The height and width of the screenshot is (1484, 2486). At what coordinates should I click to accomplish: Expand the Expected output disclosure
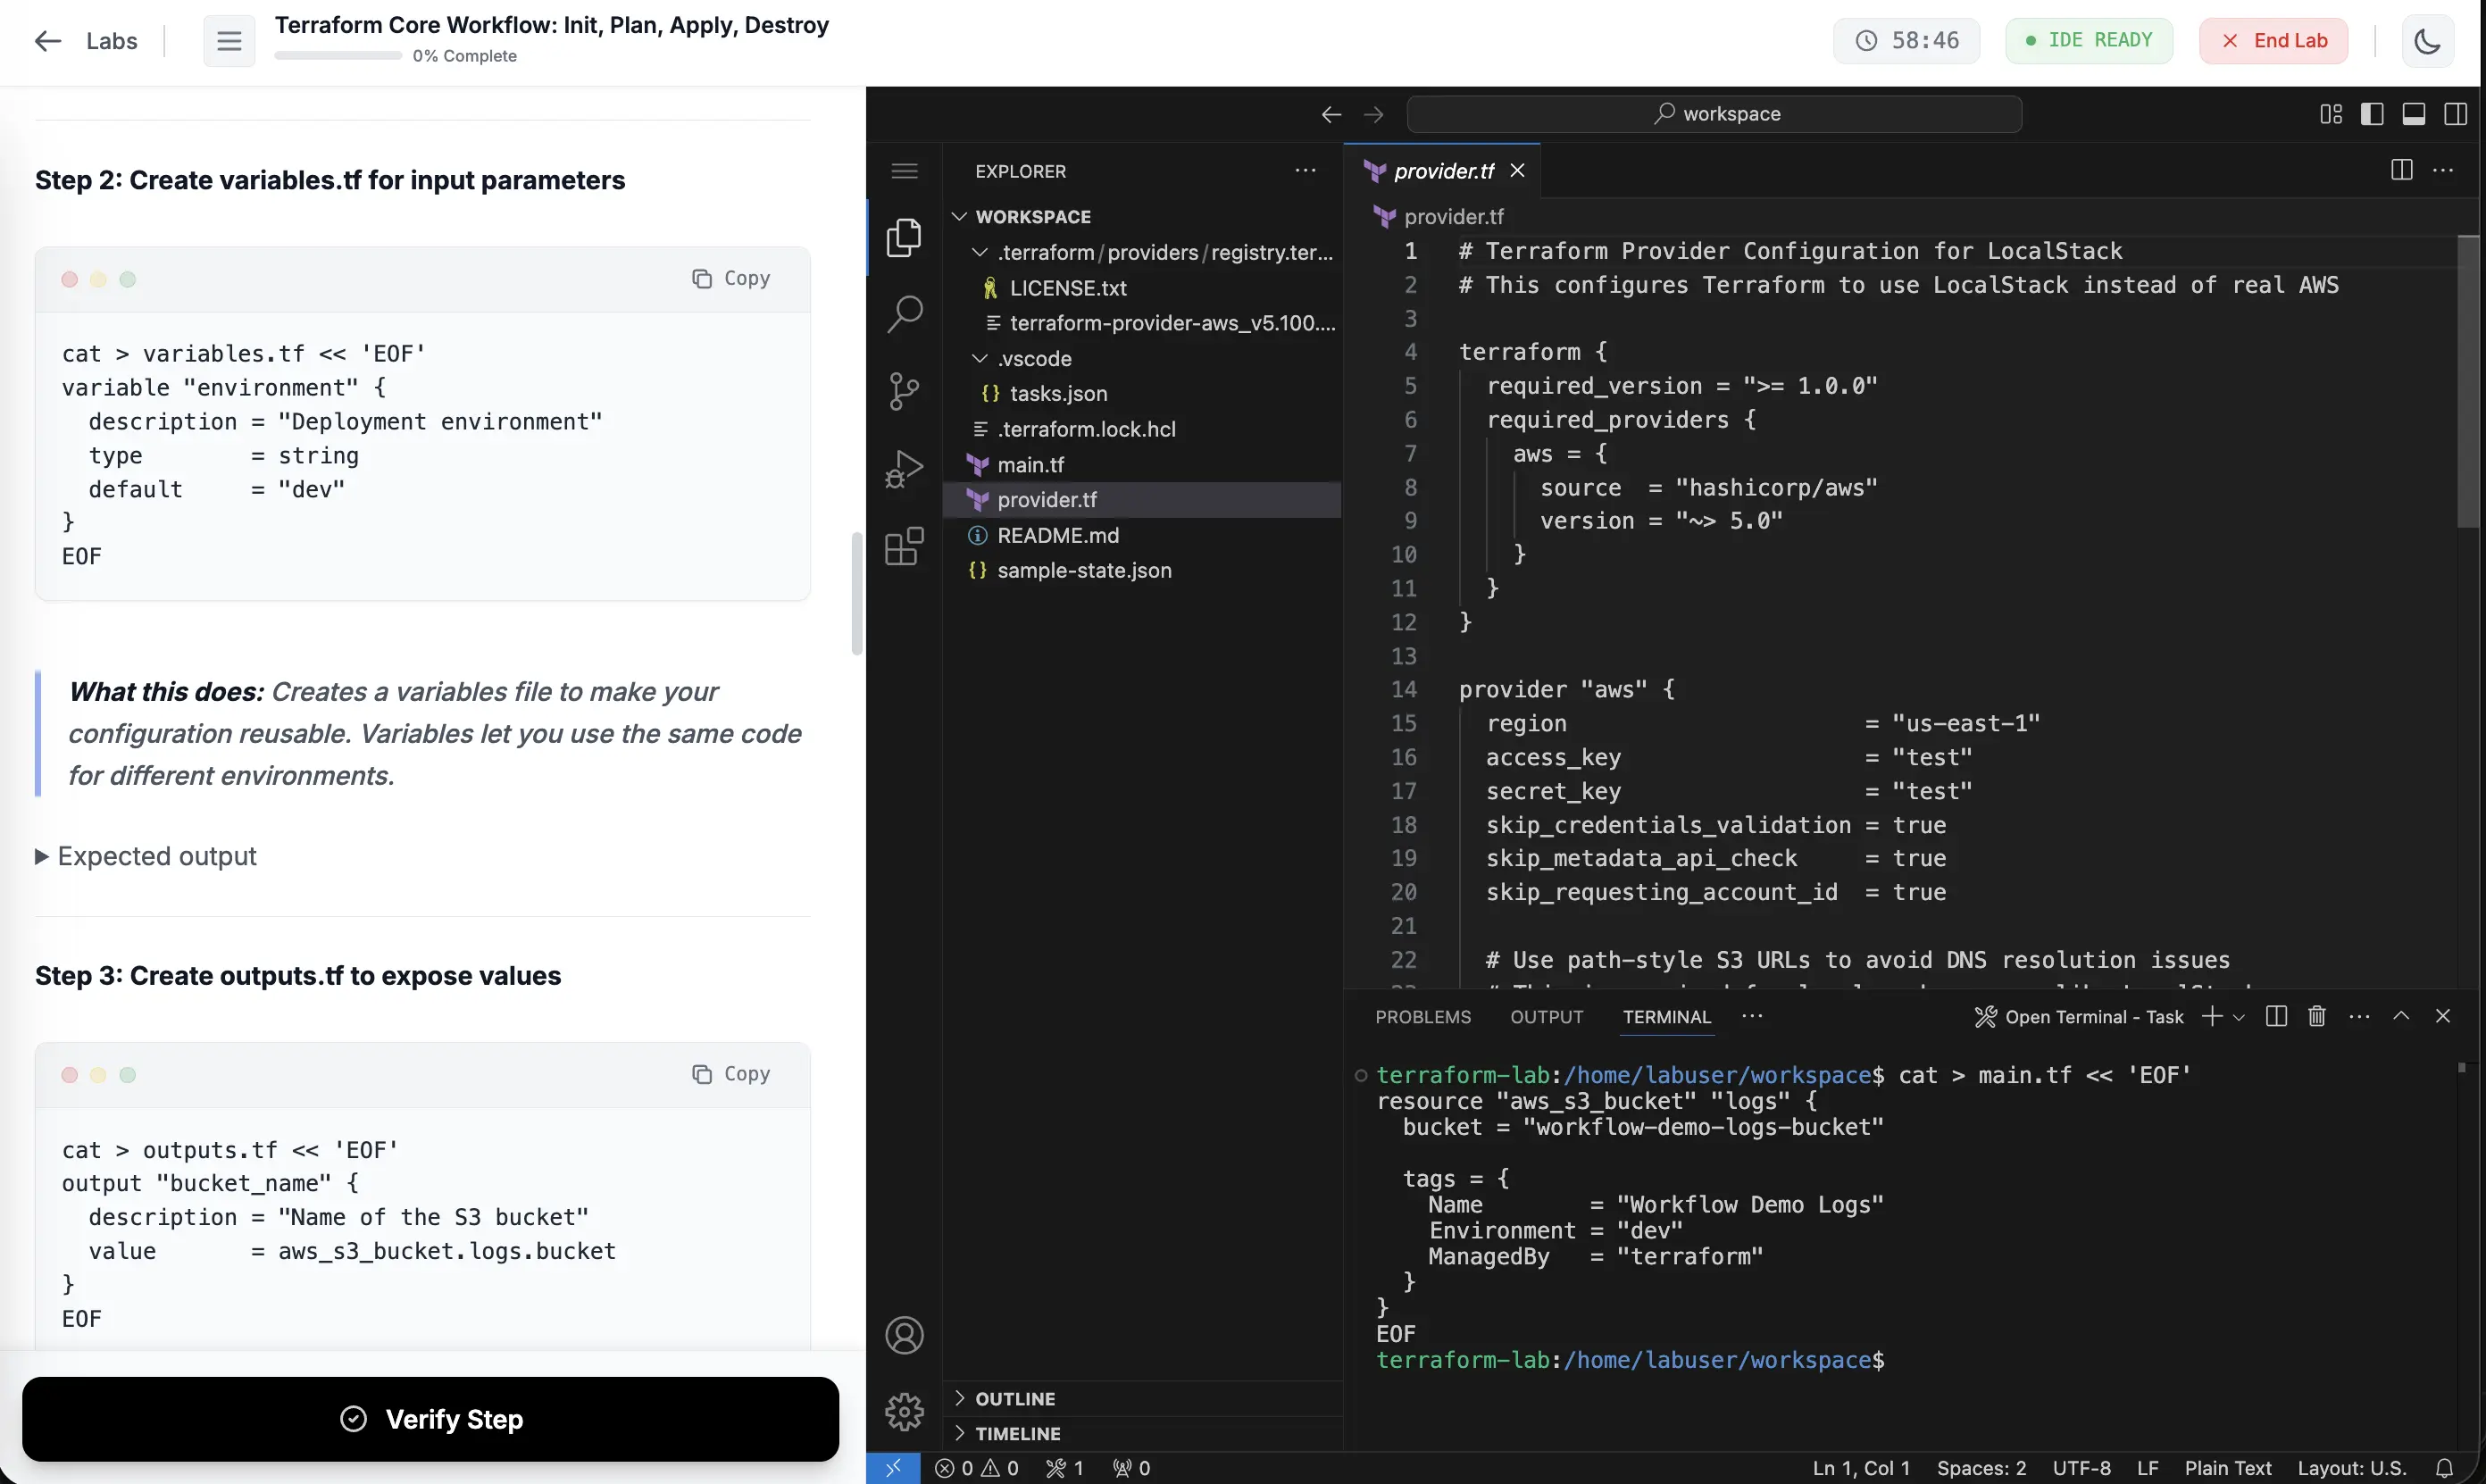(x=146, y=856)
